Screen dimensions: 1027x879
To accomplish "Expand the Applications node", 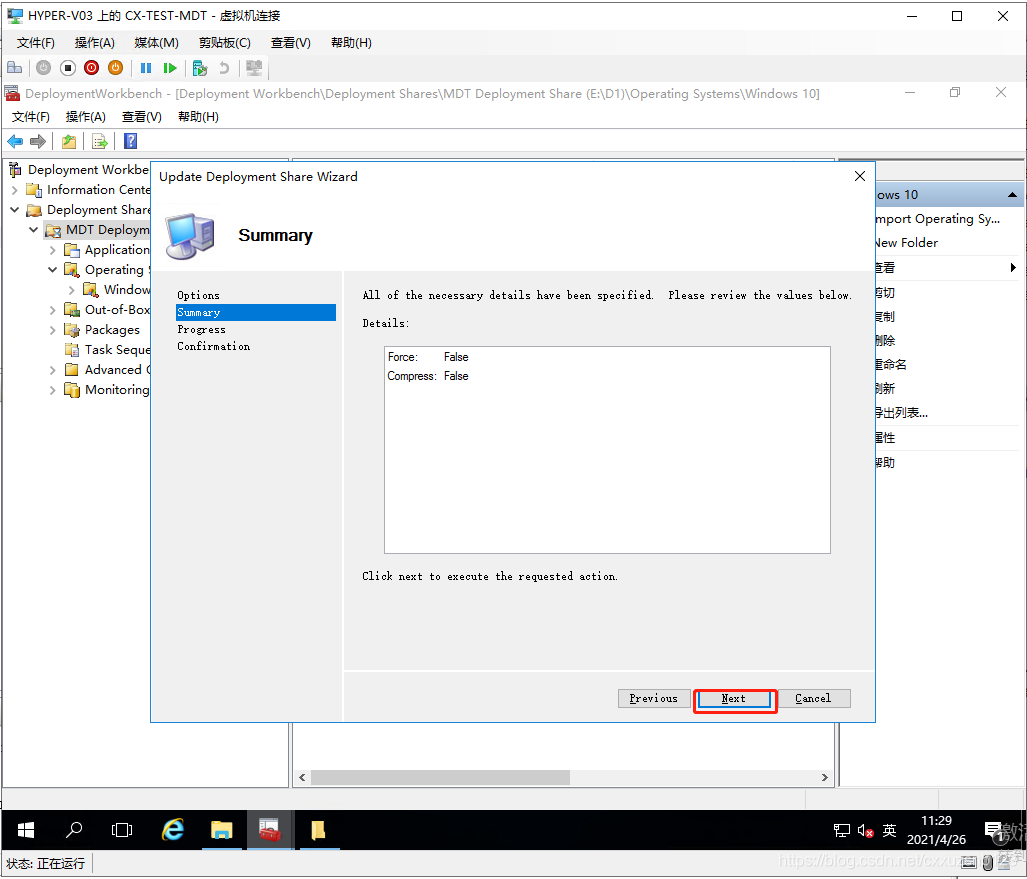I will [x=52, y=250].
